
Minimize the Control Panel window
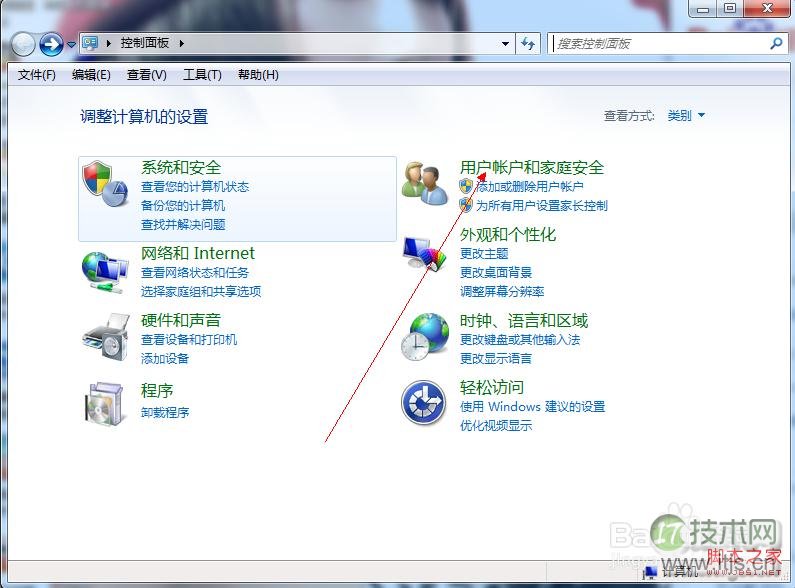(703, 8)
